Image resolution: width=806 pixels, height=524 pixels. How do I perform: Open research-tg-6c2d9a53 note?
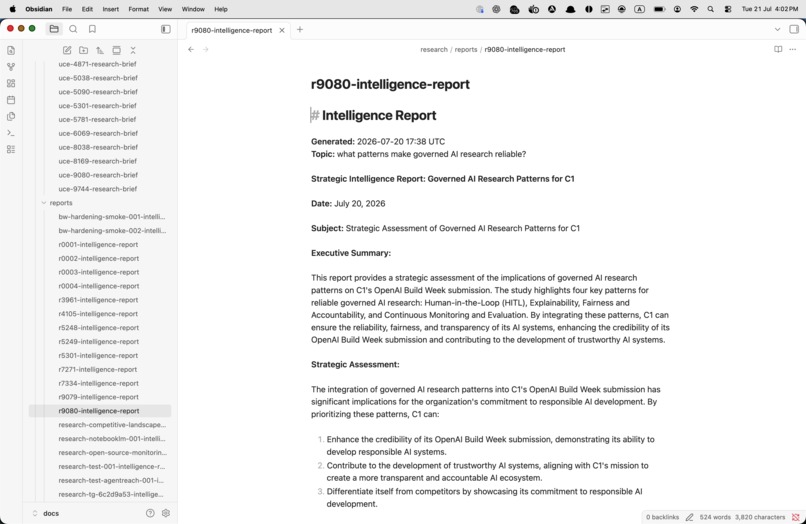click(111, 494)
